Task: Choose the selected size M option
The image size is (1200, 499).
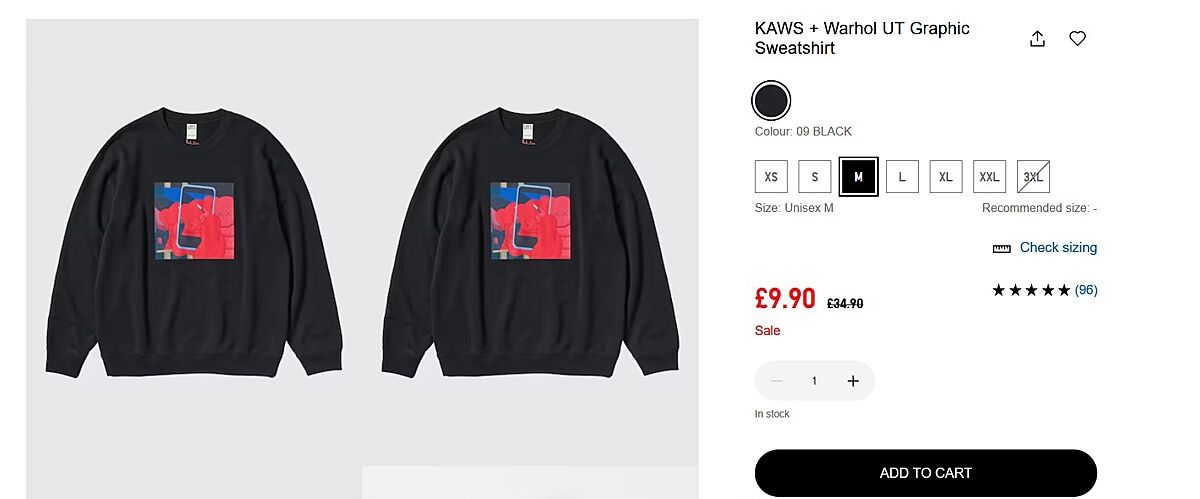Action: click(x=858, y=177)
